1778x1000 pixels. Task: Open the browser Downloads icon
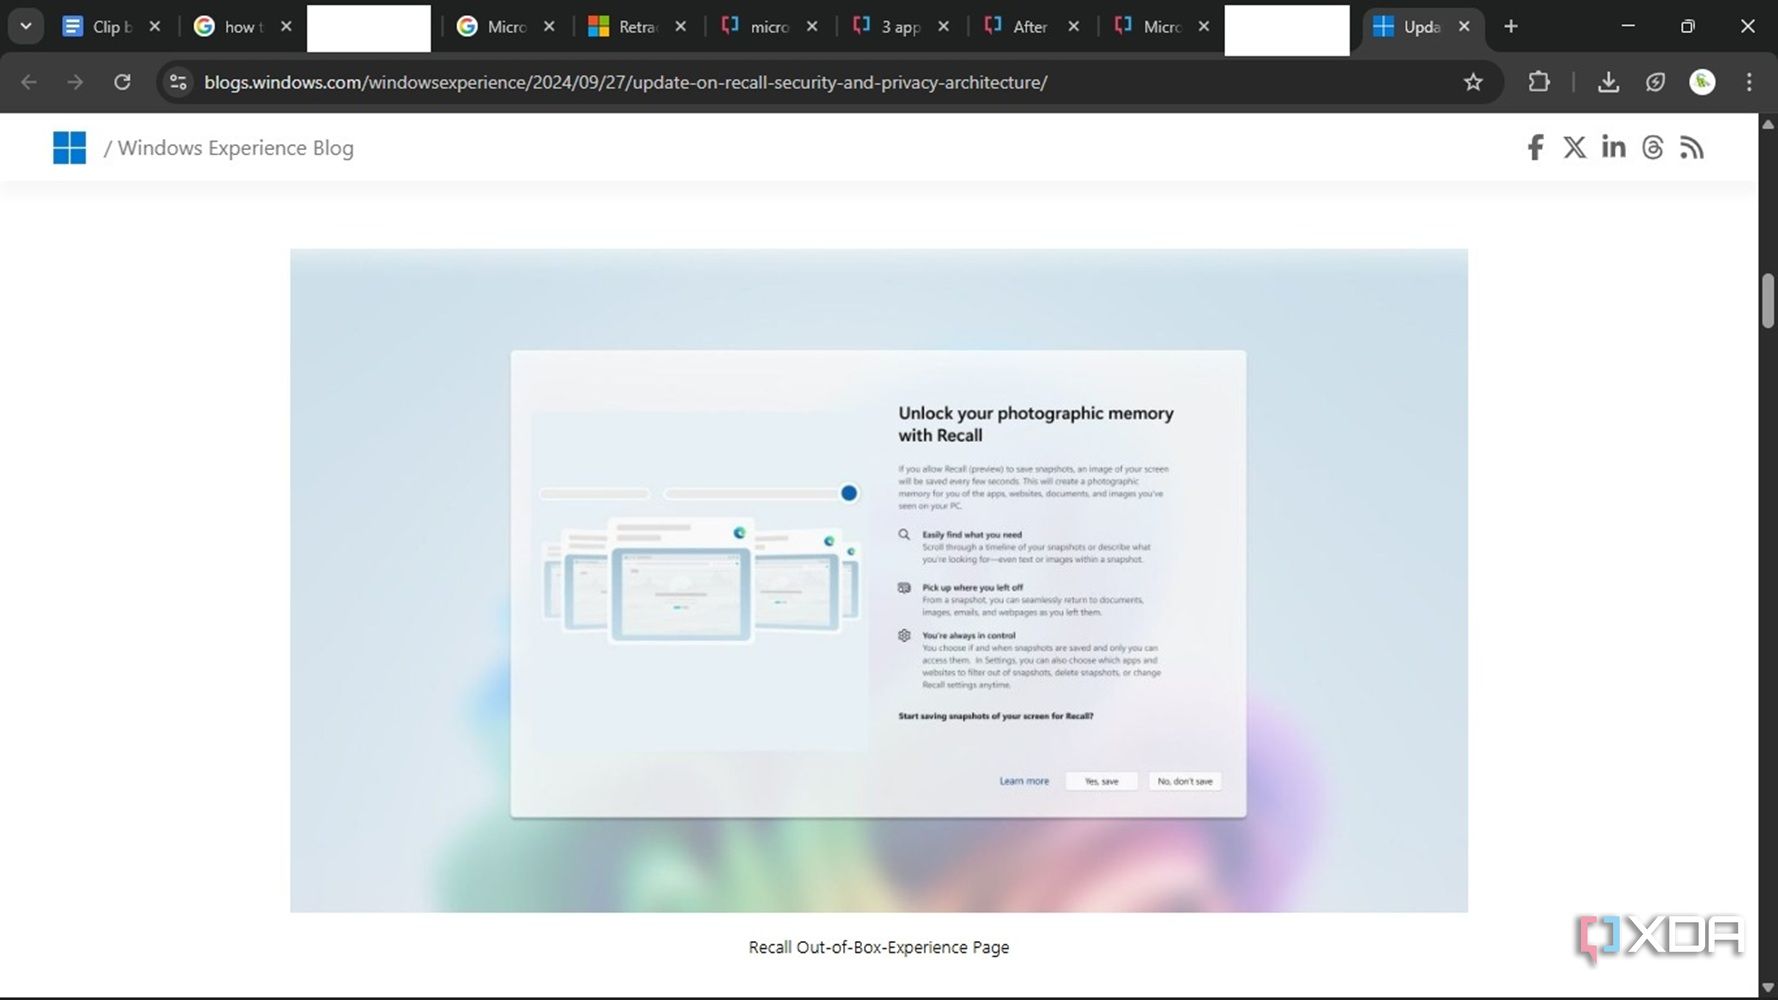(1608, 82)
